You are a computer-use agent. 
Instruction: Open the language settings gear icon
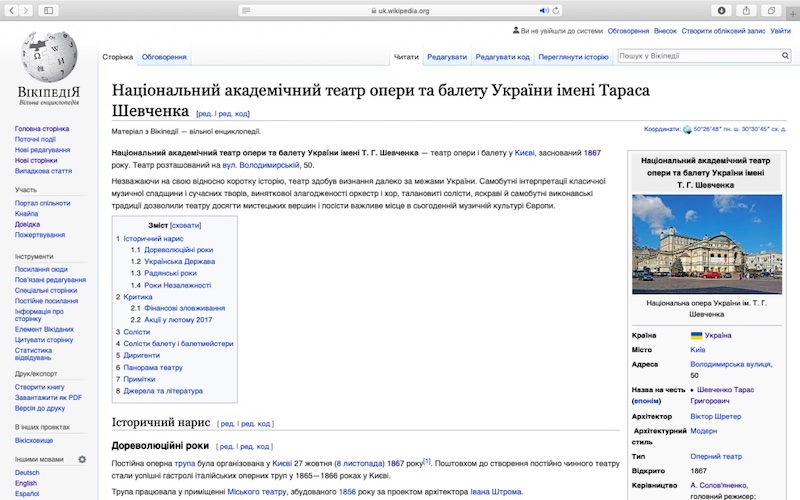[x=82, y=459]
